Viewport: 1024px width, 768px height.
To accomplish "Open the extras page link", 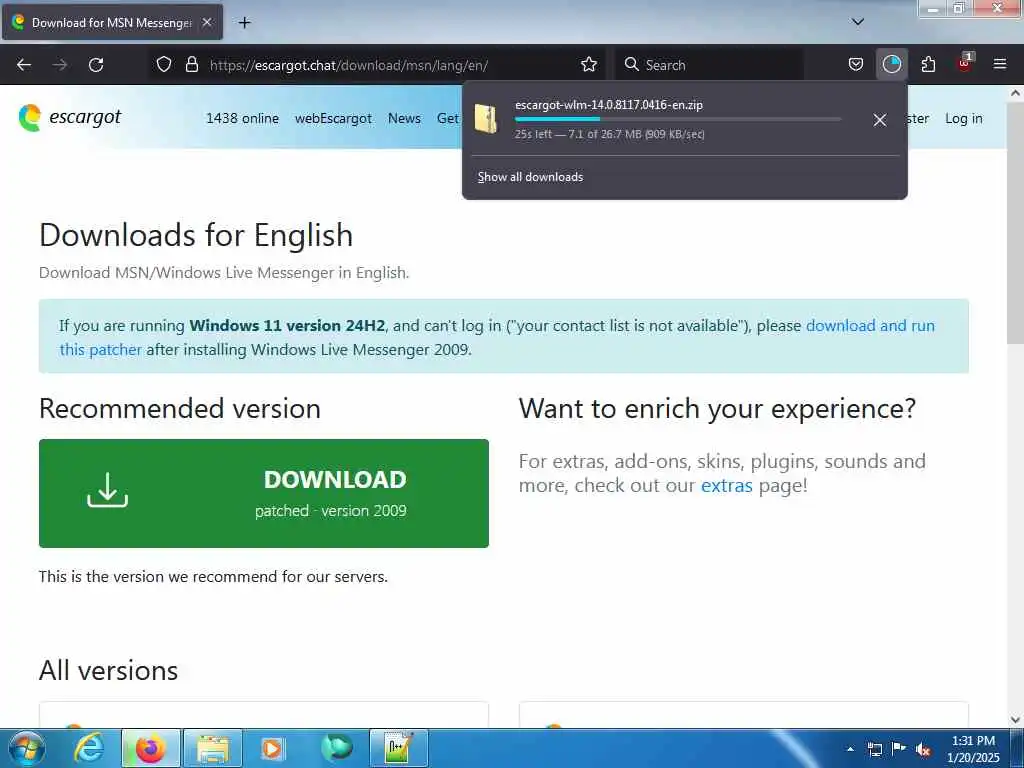I will 726,486.
